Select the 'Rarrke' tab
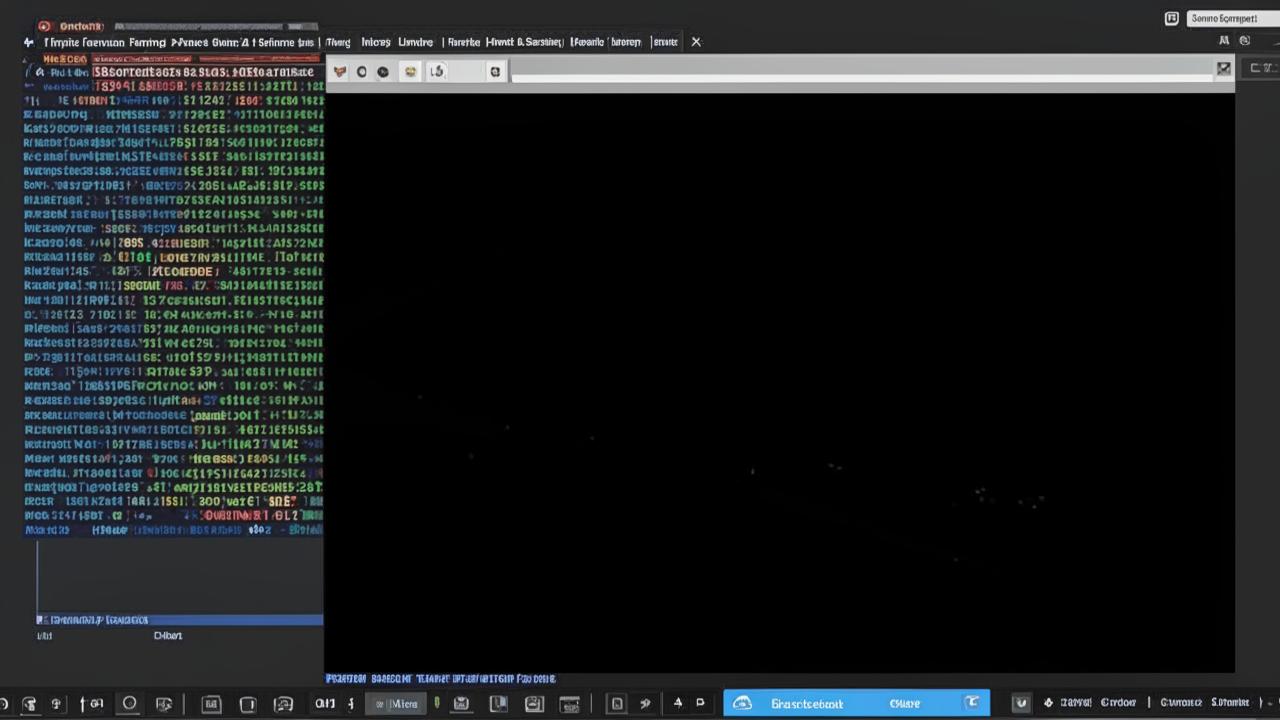 click(x=464, y=42)
